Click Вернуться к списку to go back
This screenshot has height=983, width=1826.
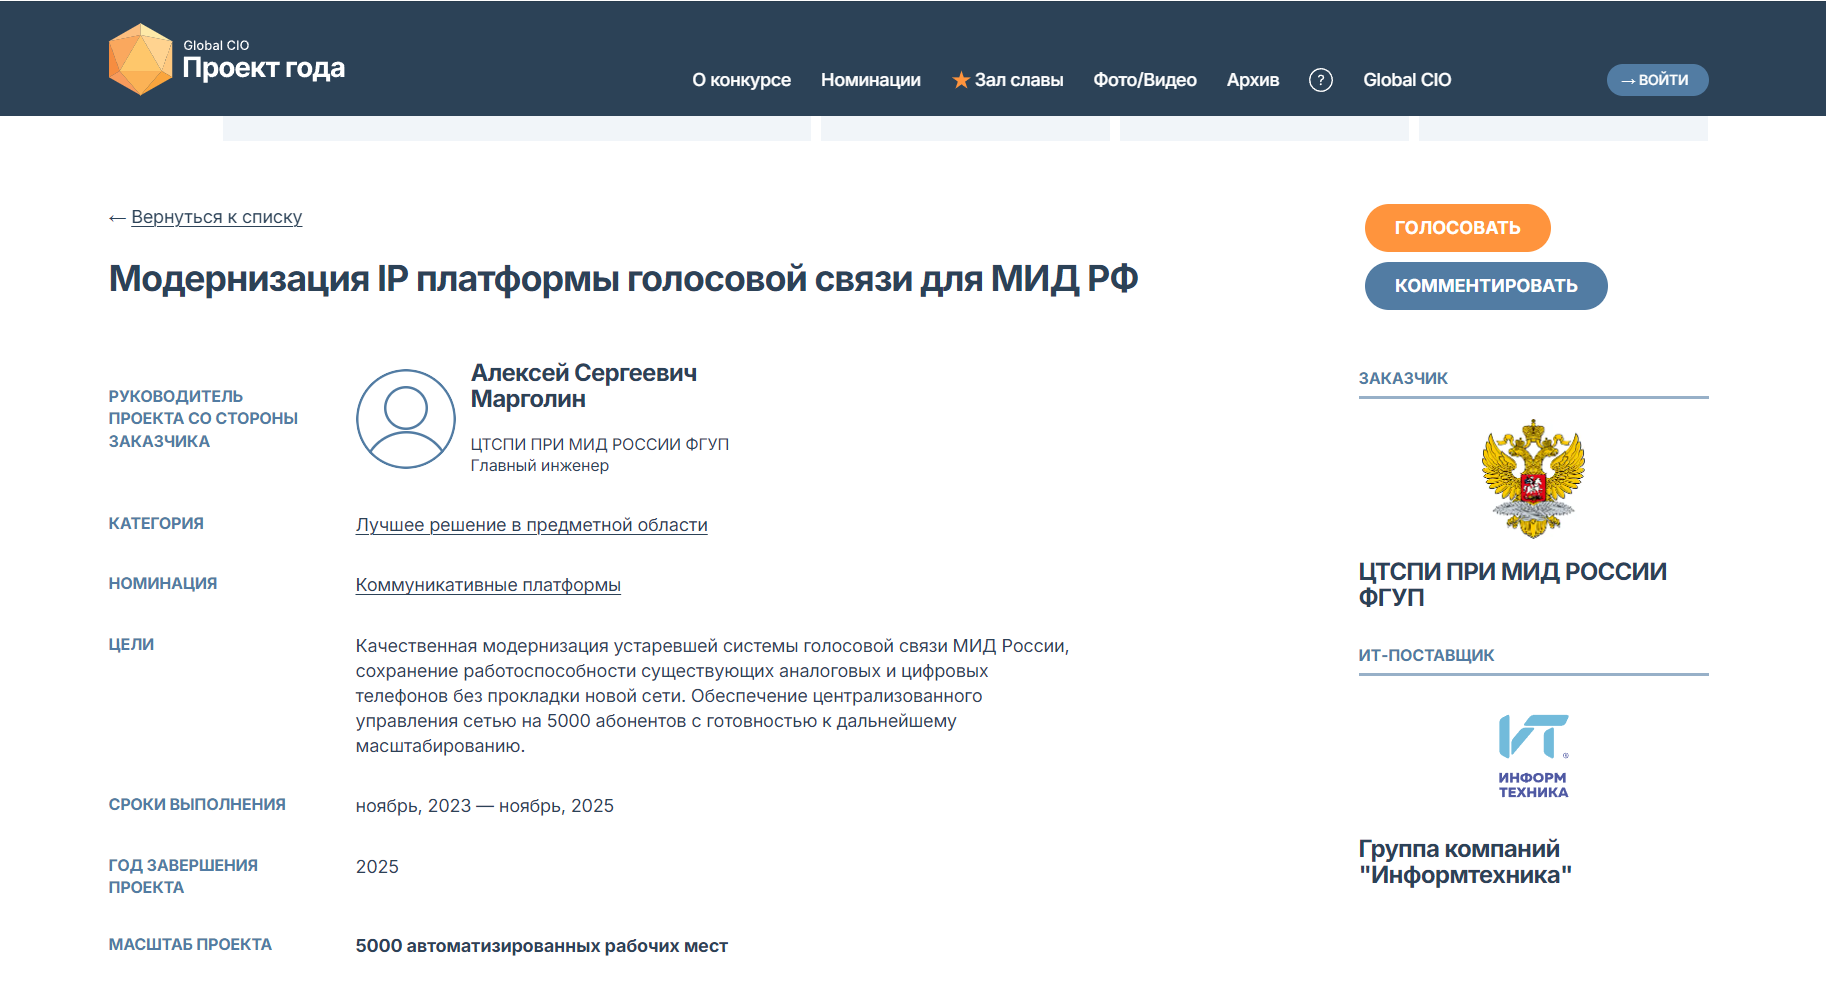pos(217,216)
